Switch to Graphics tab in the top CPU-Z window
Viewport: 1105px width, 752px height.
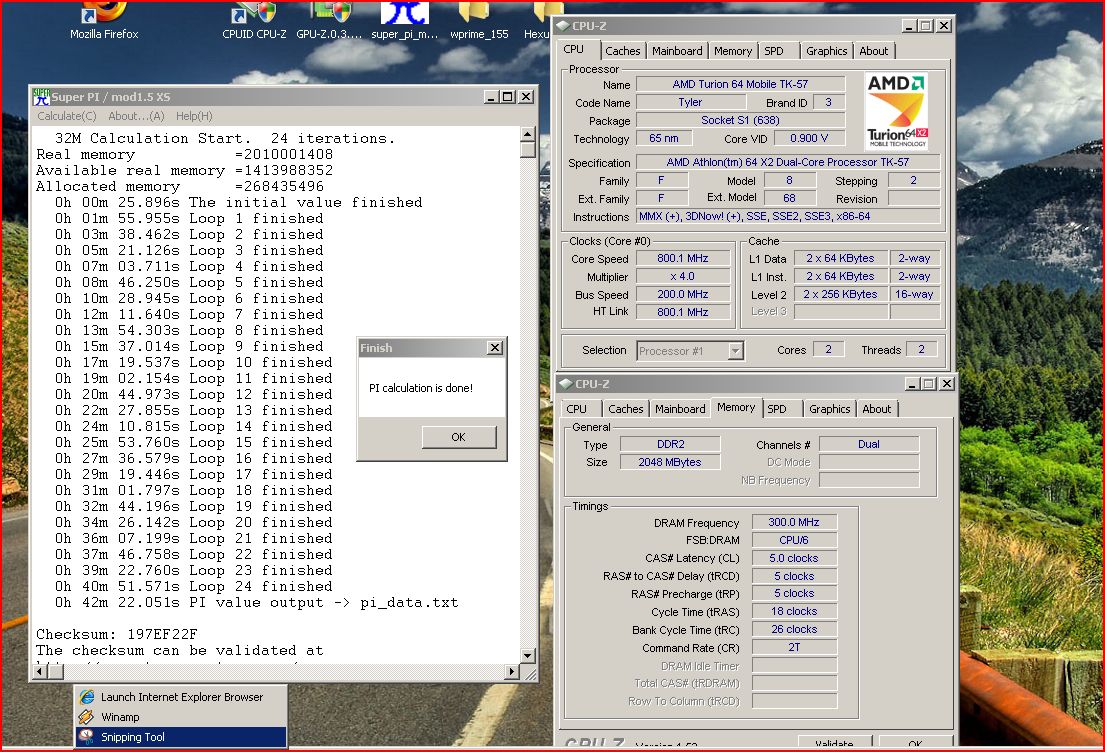[827, 51]
